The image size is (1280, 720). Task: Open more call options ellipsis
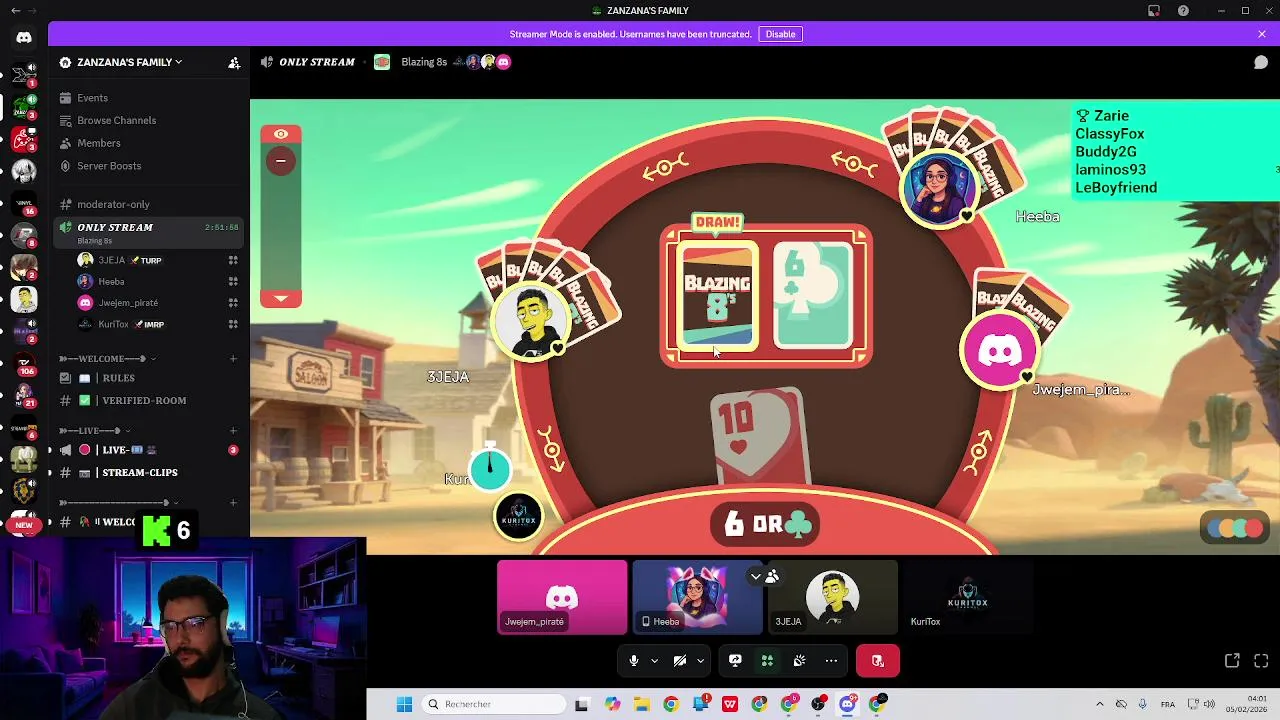point(831,661)
